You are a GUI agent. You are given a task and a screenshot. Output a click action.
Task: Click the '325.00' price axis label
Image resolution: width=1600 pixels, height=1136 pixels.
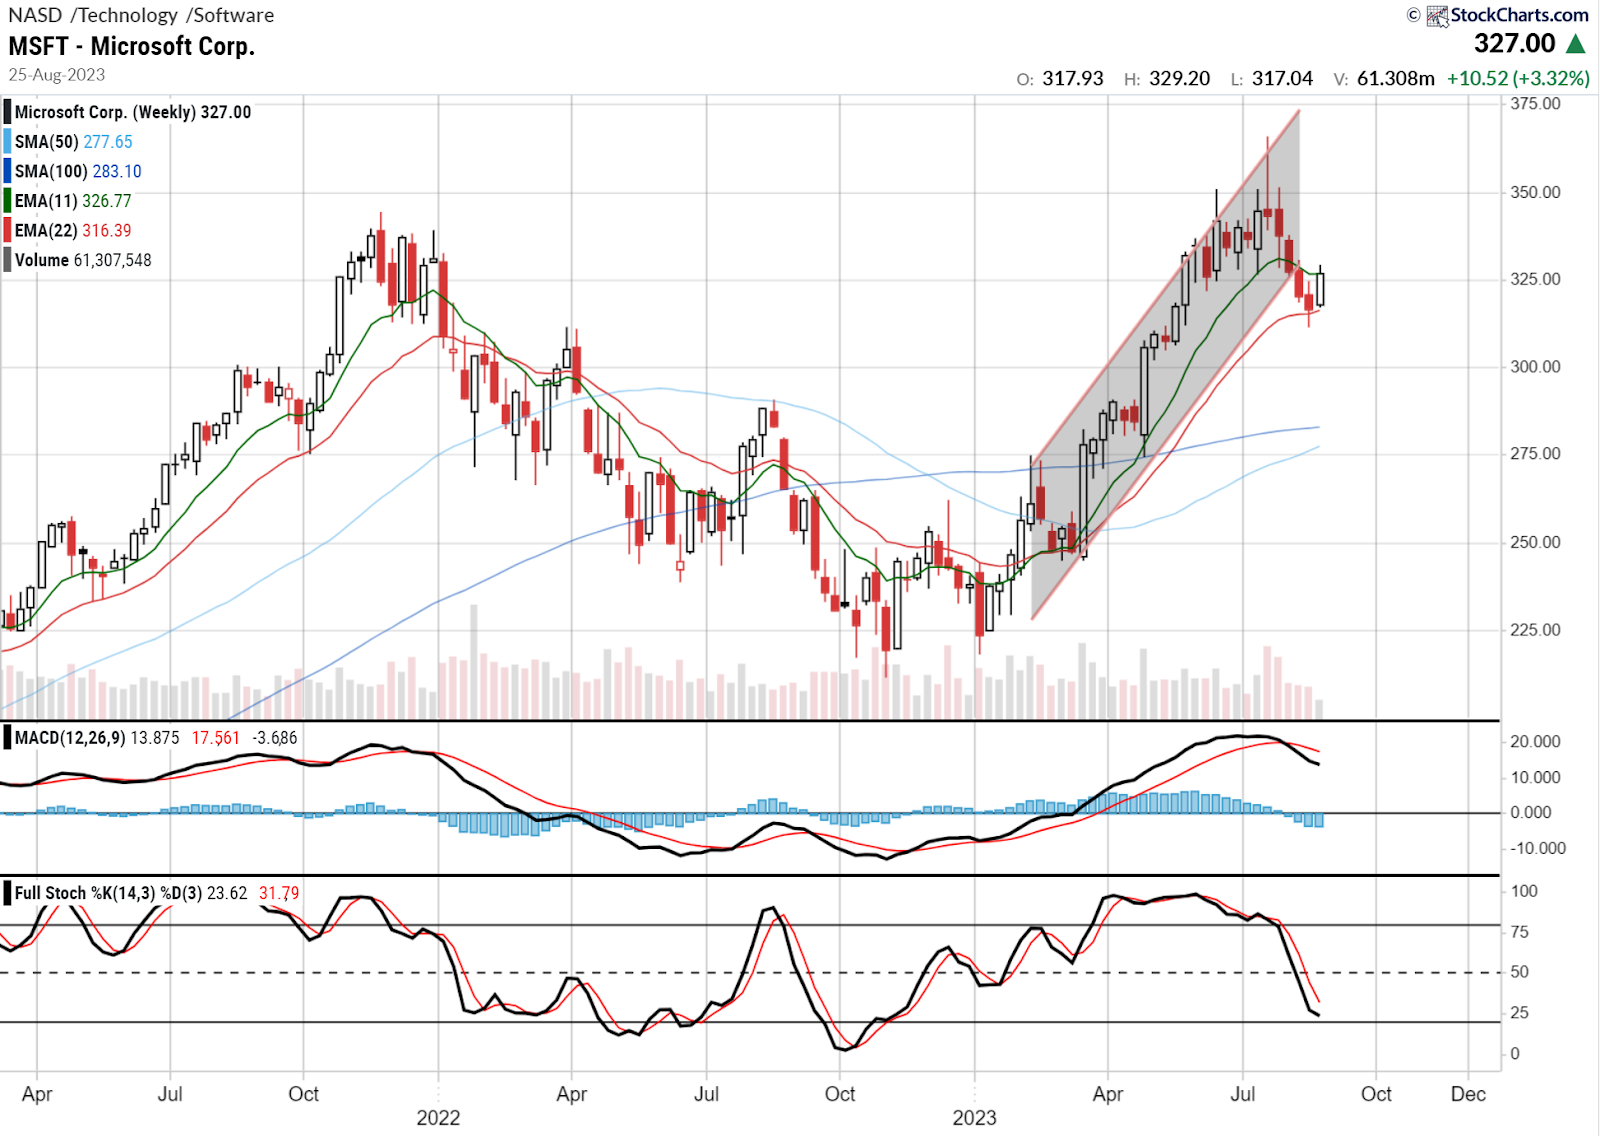1535,279
